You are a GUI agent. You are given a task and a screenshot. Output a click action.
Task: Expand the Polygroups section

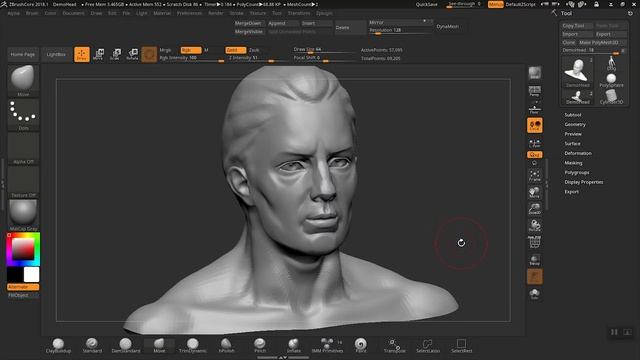click(x=577, y=172)
